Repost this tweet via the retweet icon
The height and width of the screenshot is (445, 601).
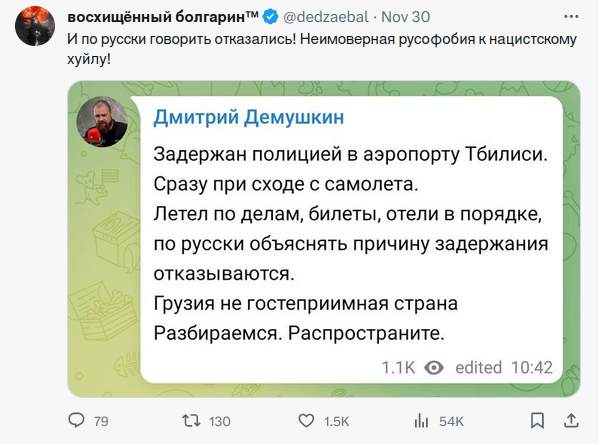tap(191, 421)
